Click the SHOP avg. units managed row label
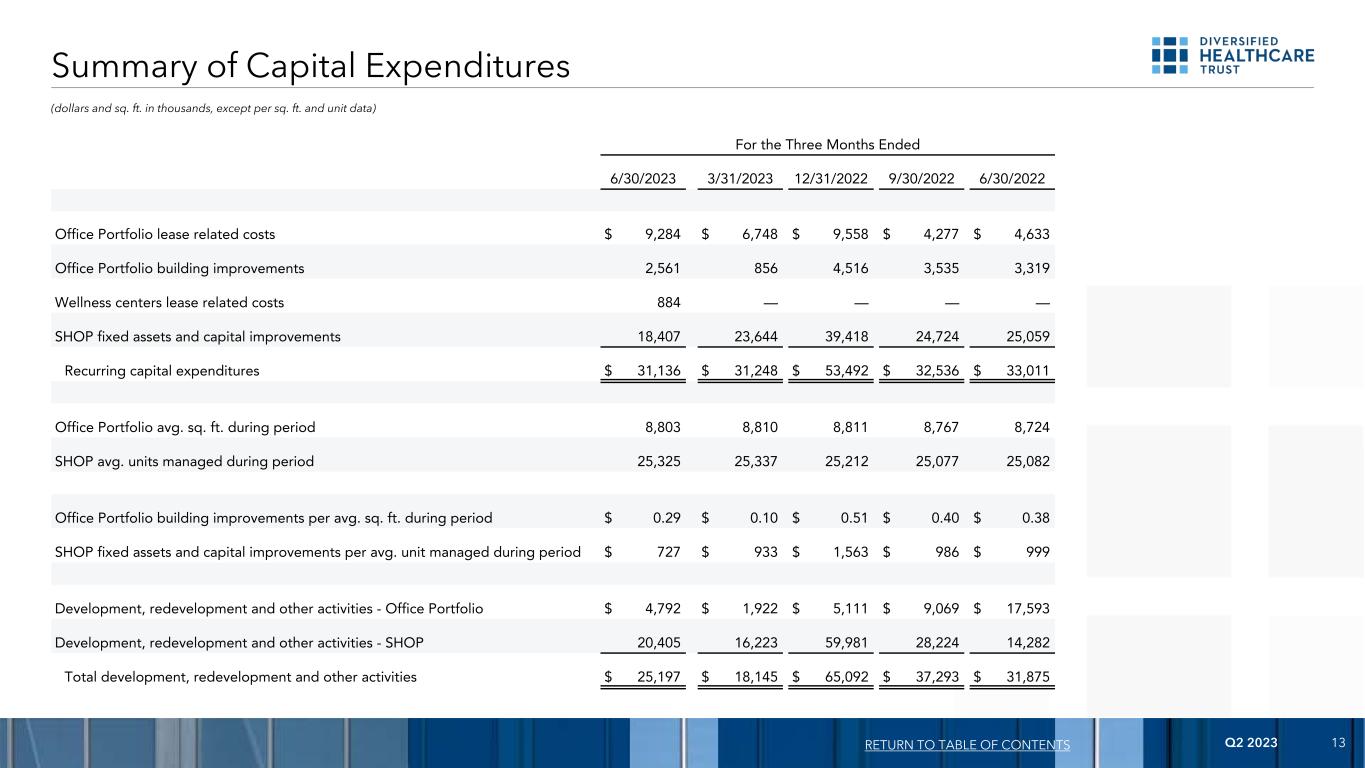This screenshot has height=768, width=1365. point(184,461)
